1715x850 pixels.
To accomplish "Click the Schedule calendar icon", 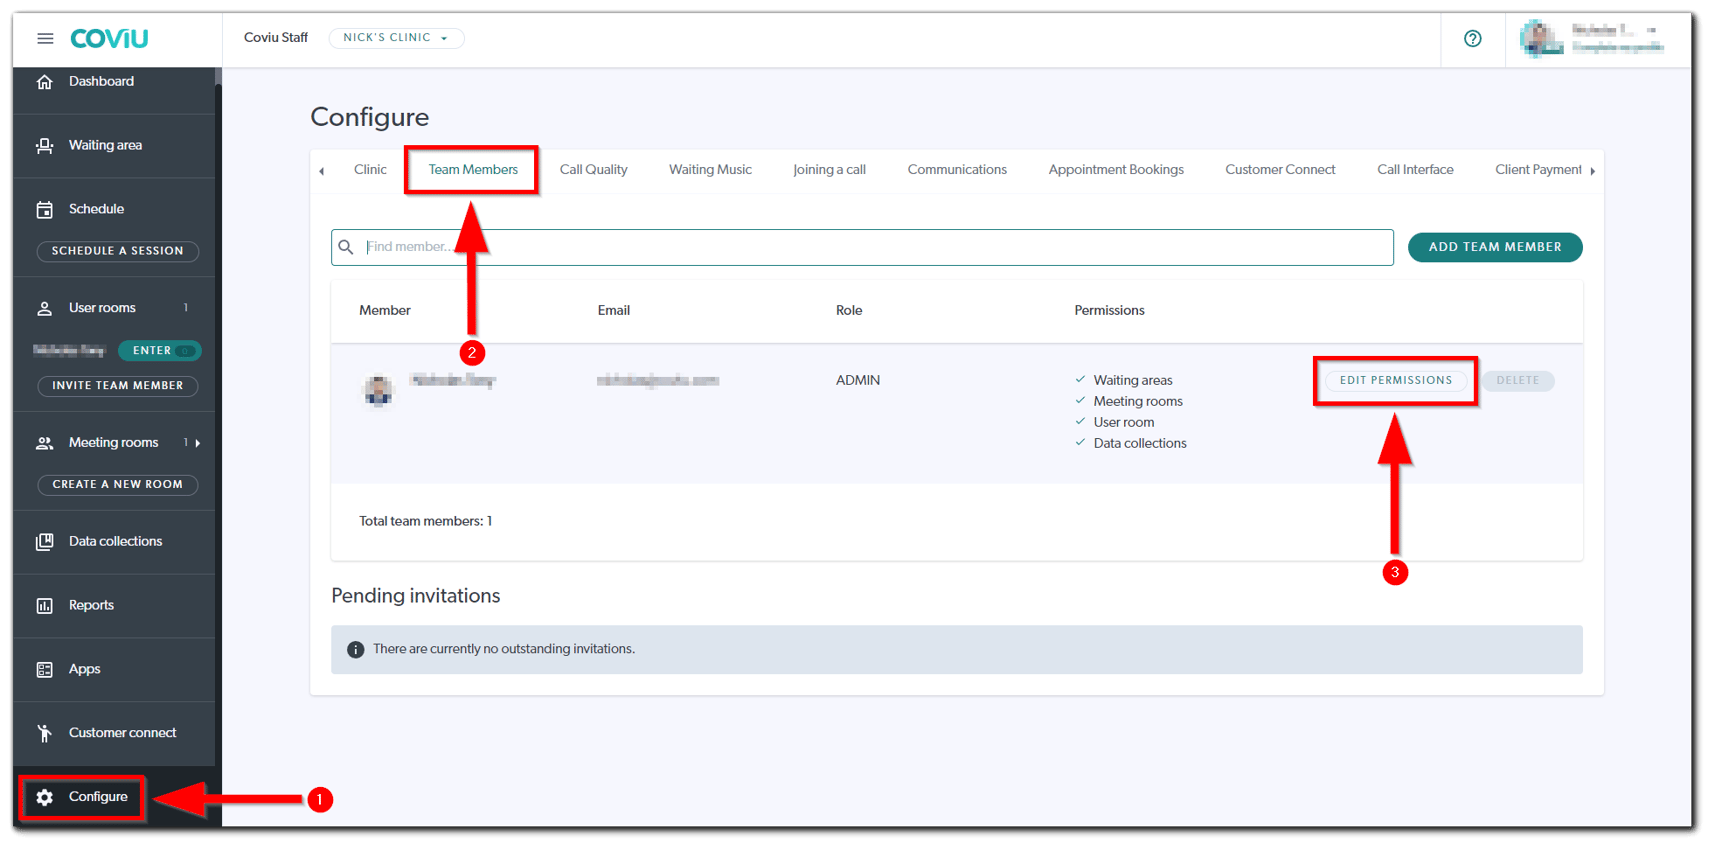I will pyautogui.click(x=45, y=210).
